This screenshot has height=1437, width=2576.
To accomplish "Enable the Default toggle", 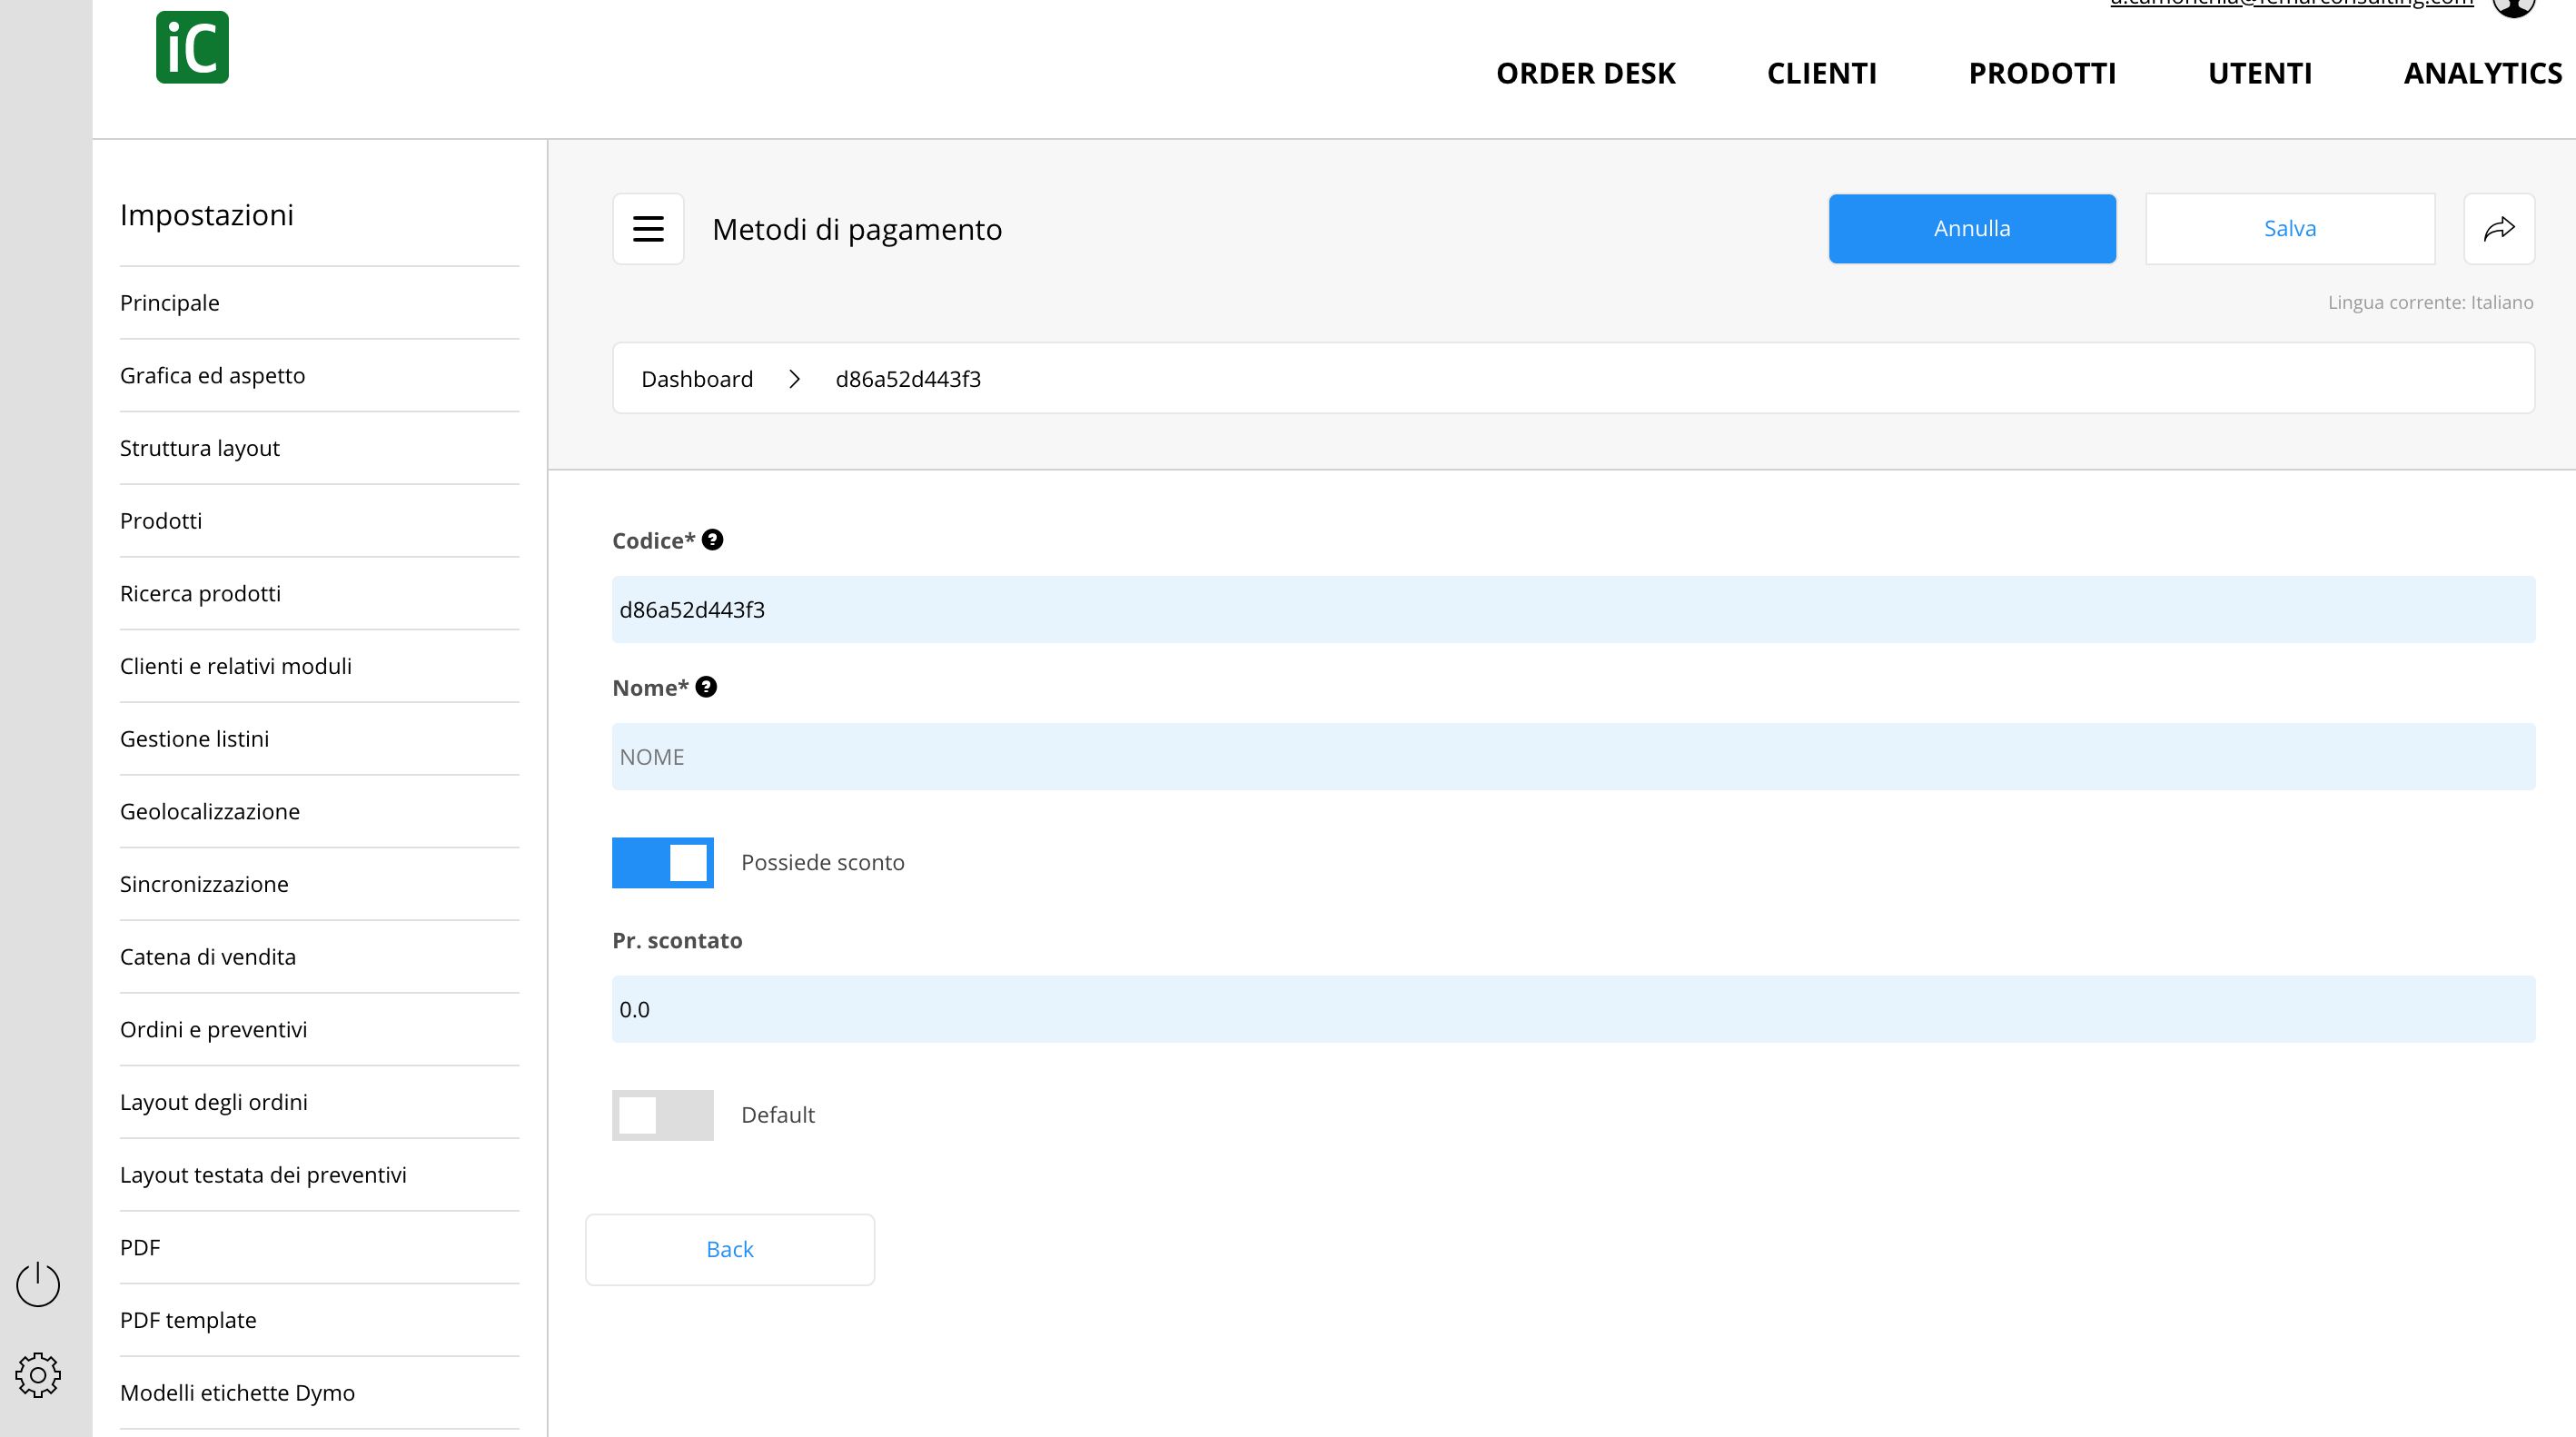I will pos(663,1115).
